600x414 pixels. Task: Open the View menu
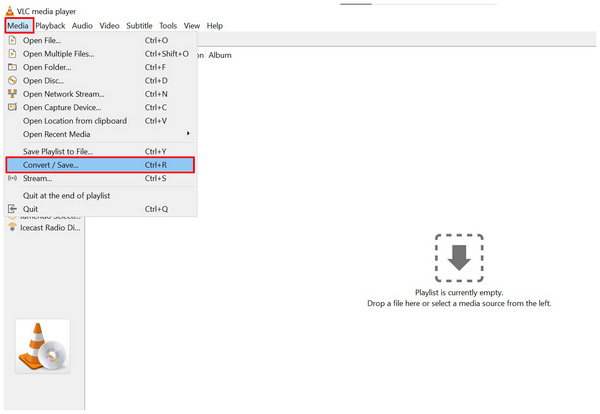pyautogui.click(x=192, y=26)
